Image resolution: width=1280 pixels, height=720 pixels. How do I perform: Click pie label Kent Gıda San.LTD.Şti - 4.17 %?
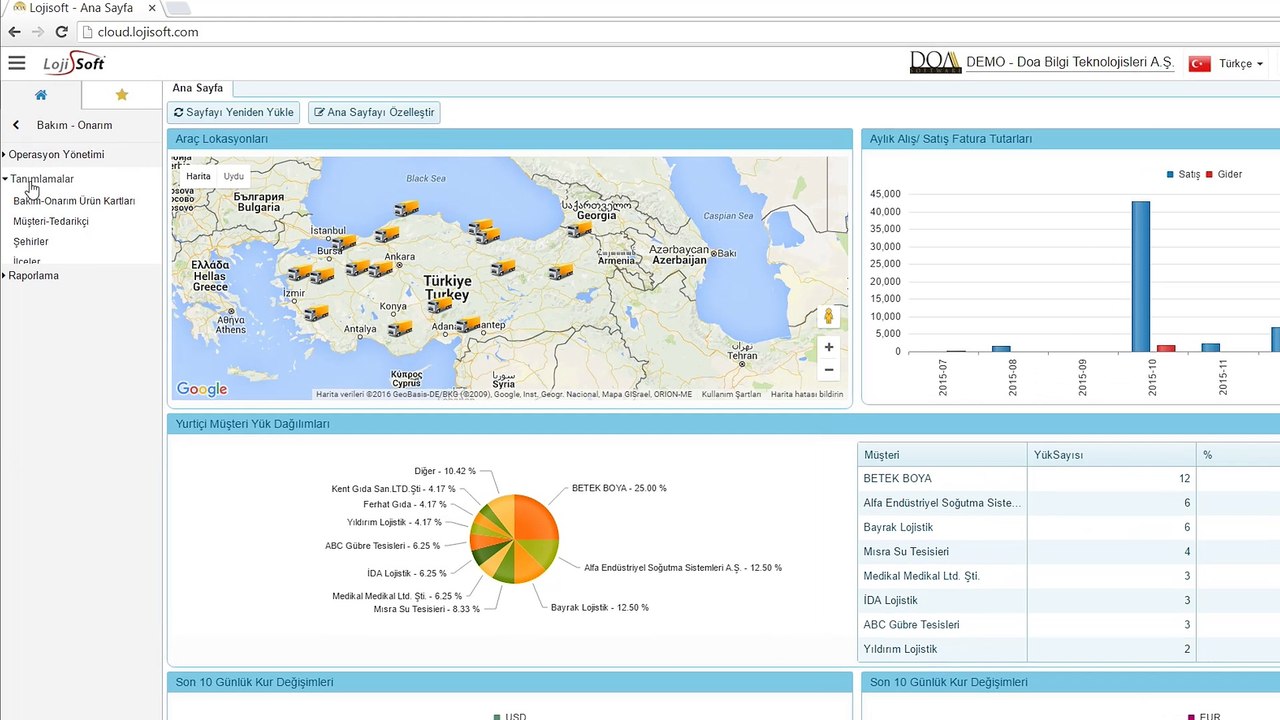393,489
